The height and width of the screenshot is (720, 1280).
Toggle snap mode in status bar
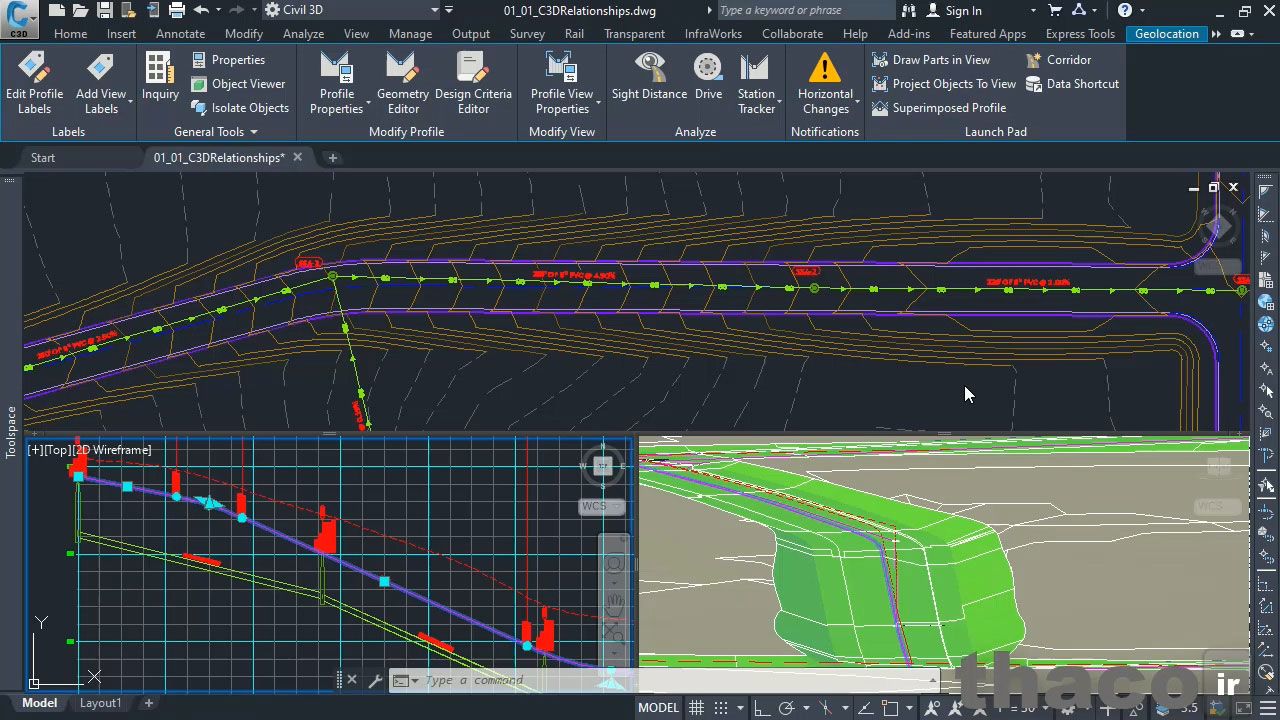point(721,708)
